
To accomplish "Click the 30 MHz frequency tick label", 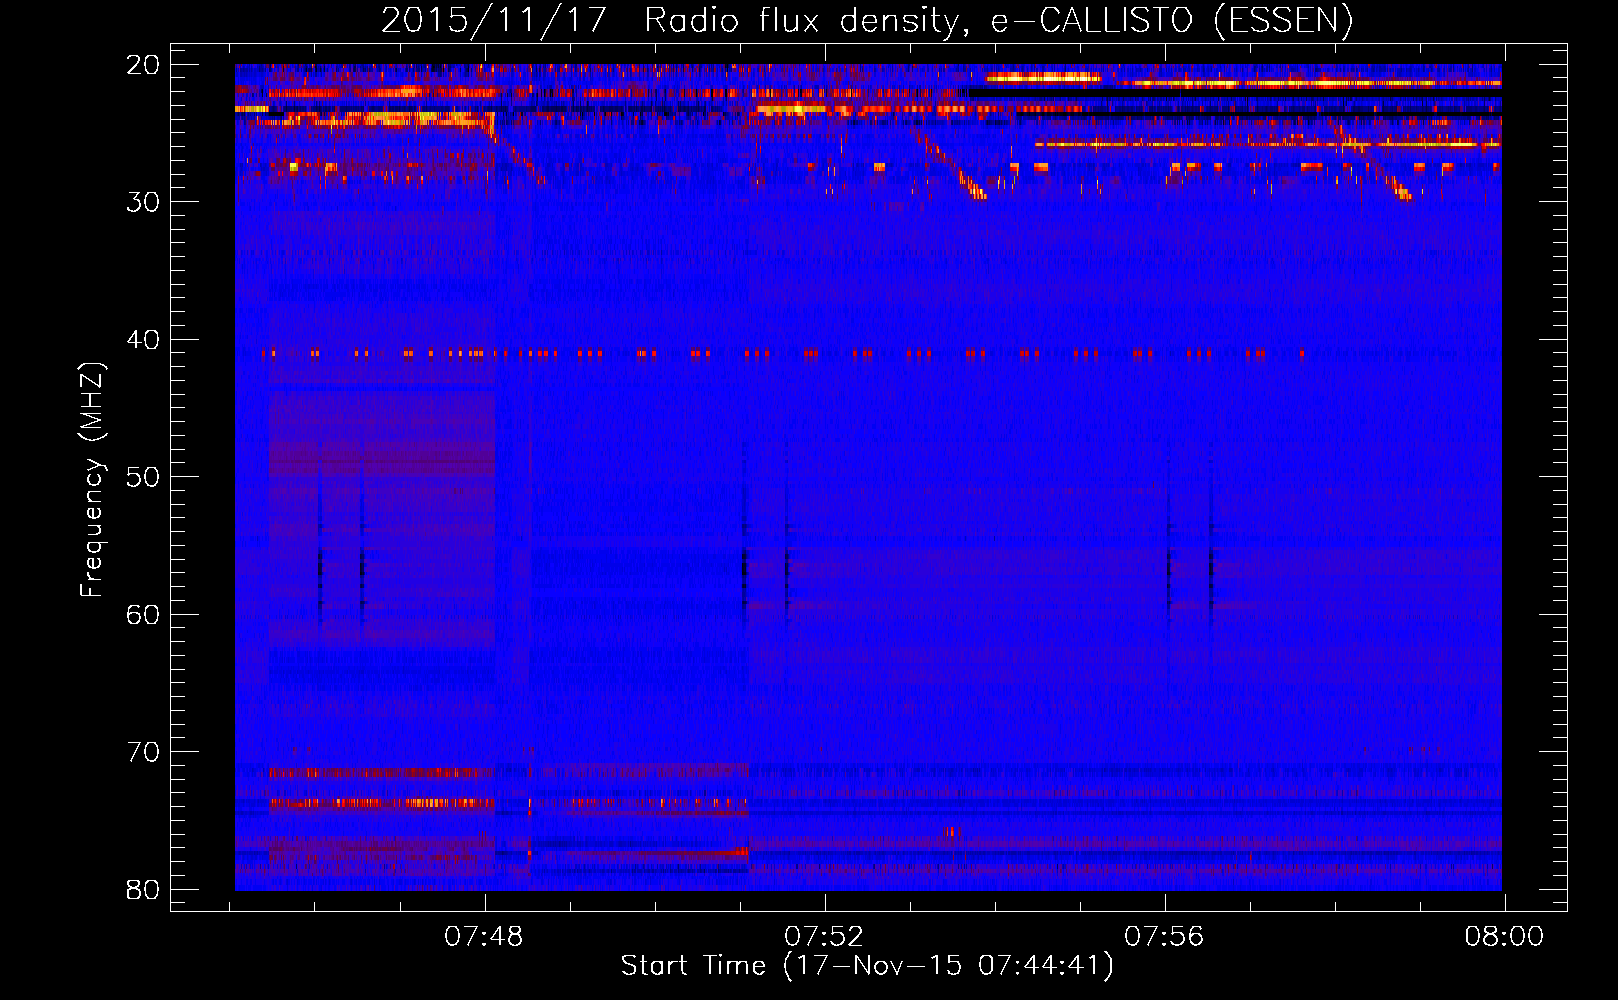I will click(144, 202).
